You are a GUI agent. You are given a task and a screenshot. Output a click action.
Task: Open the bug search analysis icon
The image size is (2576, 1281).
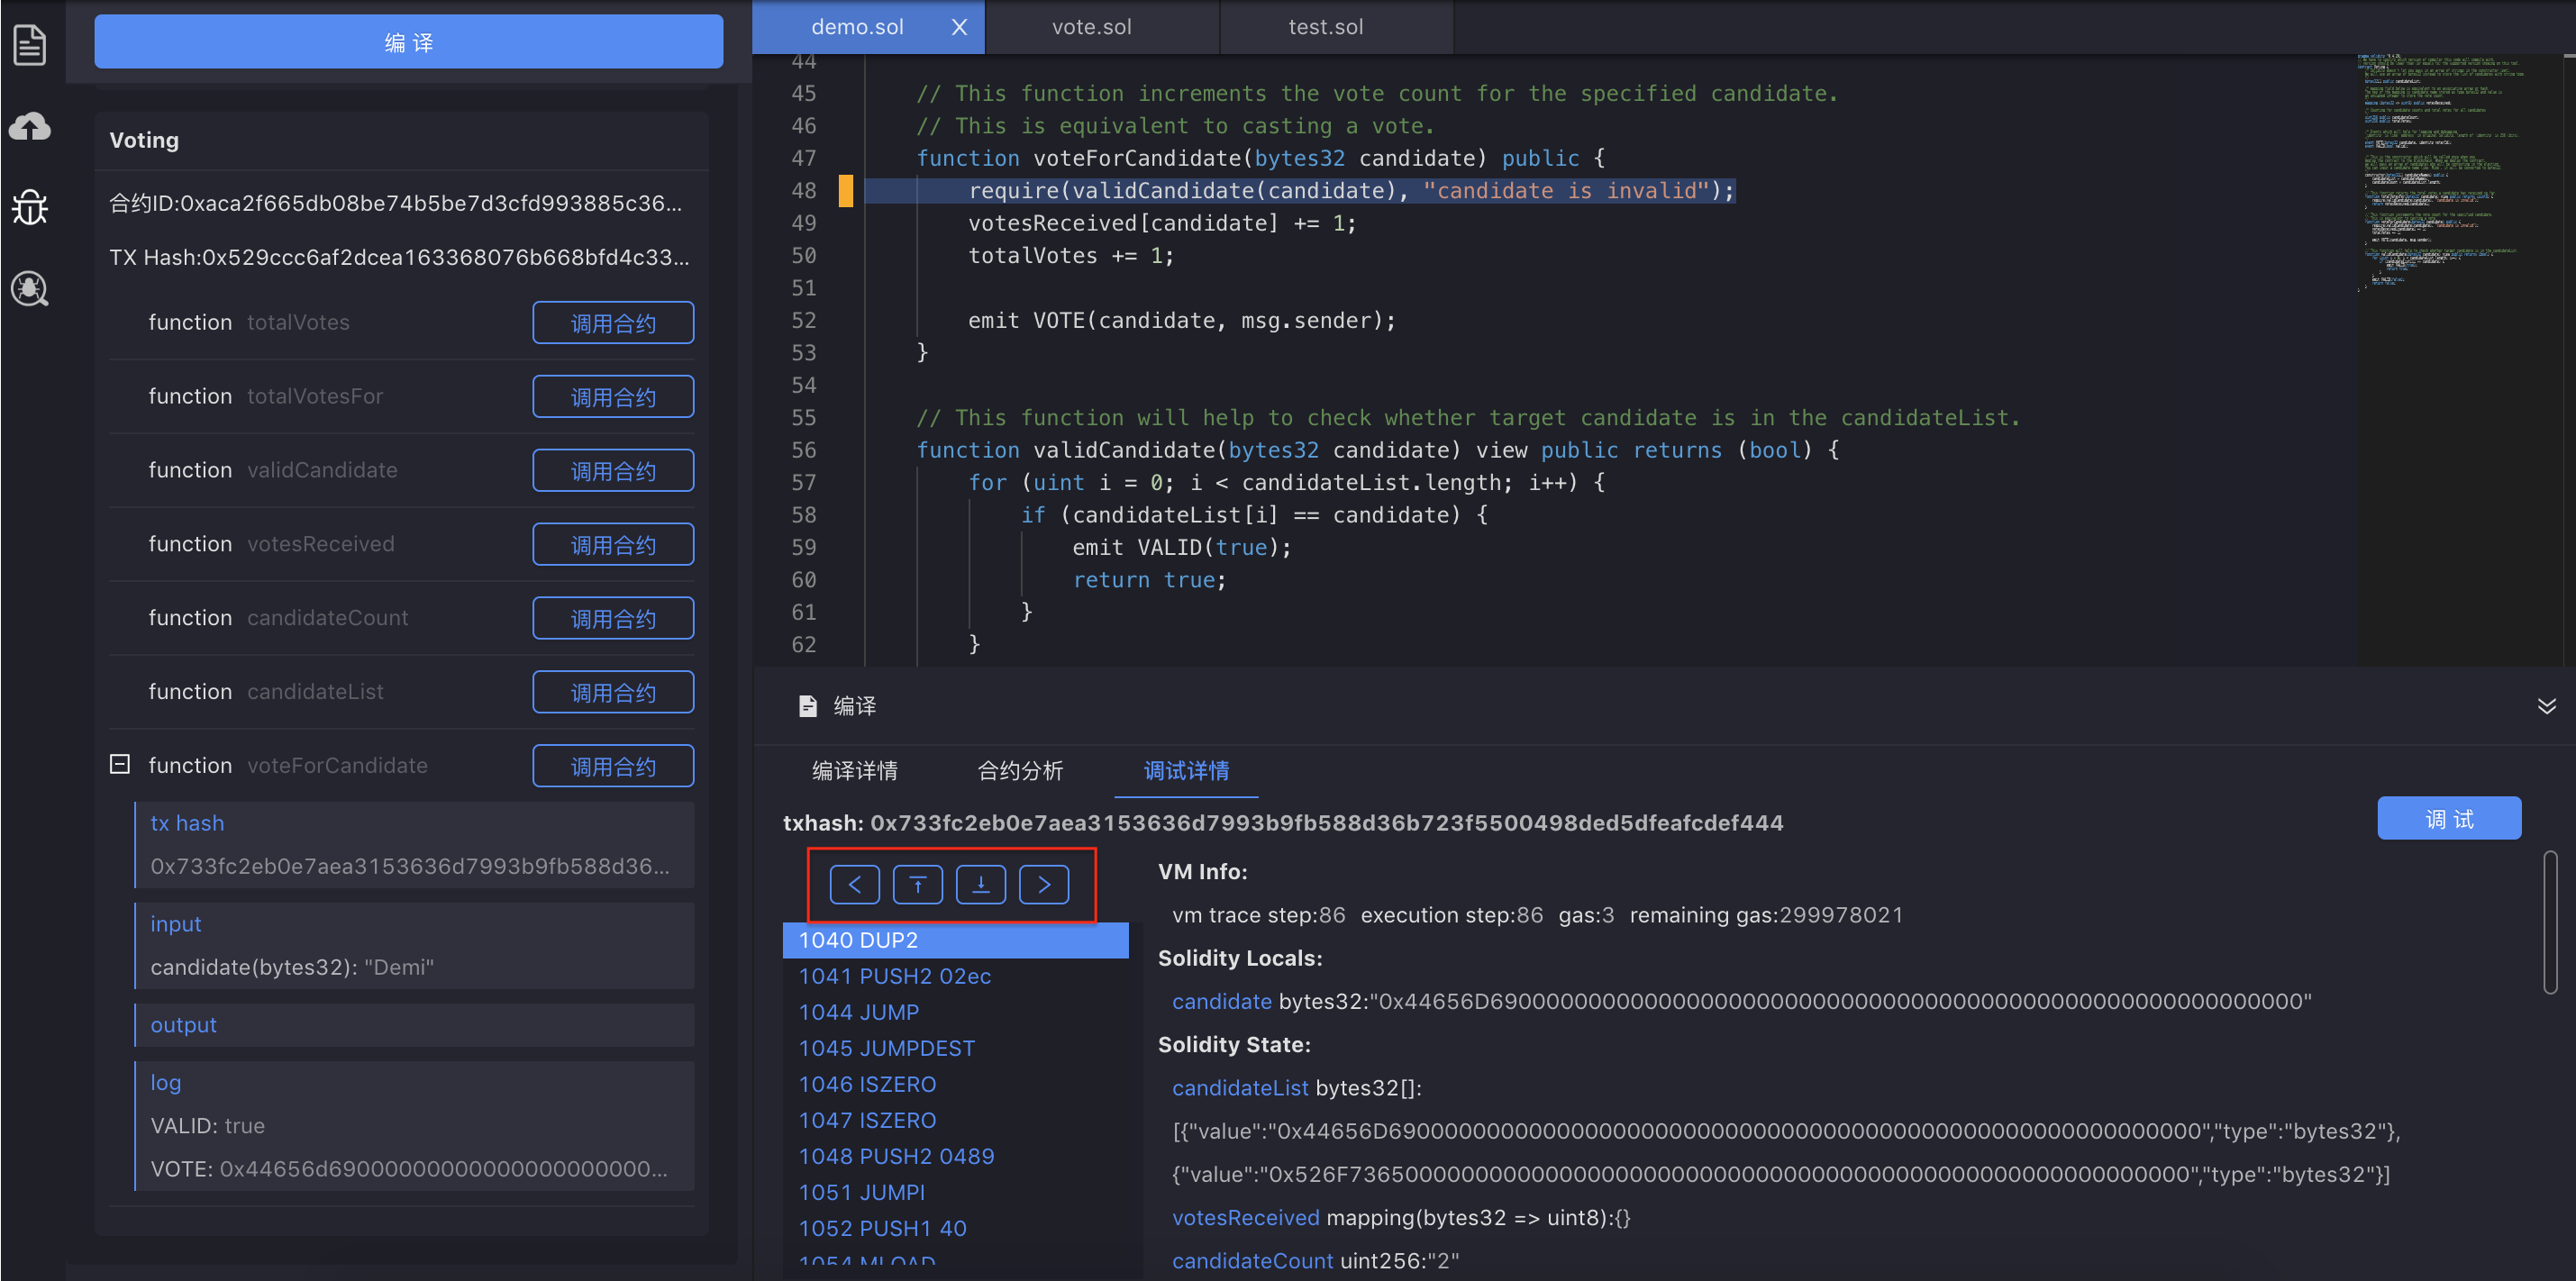click(x=30, y=289)
